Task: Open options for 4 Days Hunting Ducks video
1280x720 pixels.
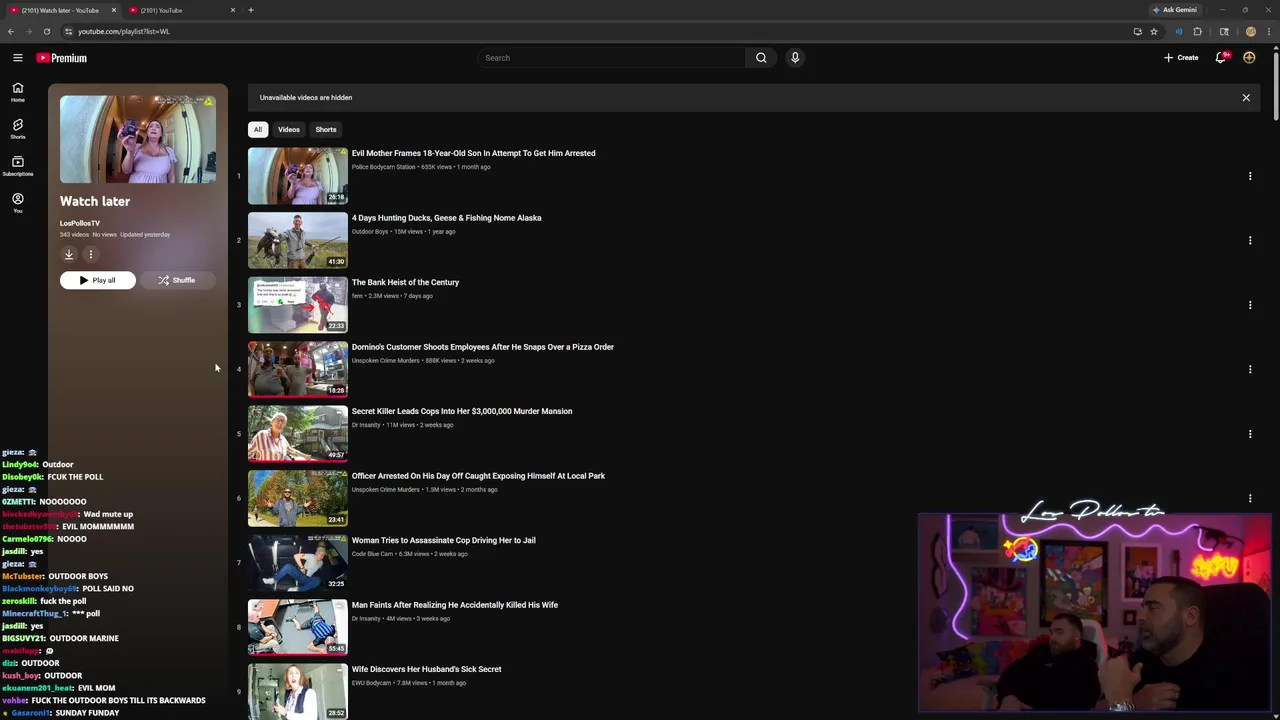Action: tap(1249, 240)
